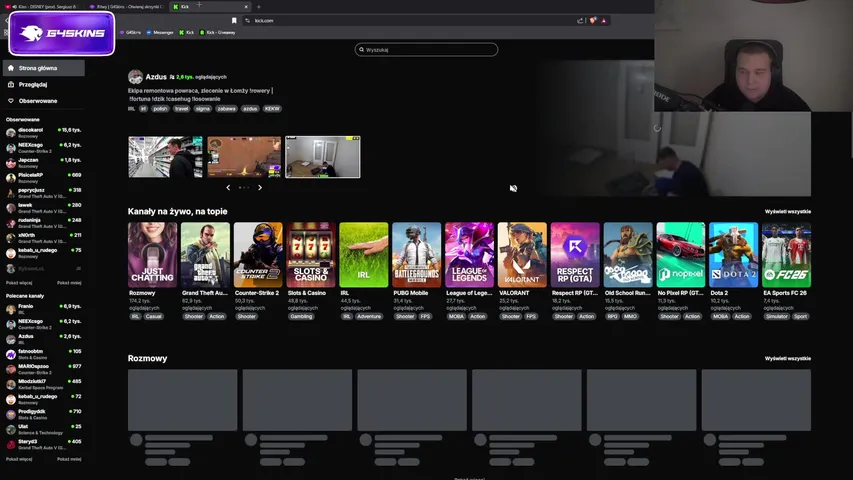The width and height of the screenshot is (853, 480).
Task: Open the Counter-Strike 2 category card
Action: pos(258,255)
